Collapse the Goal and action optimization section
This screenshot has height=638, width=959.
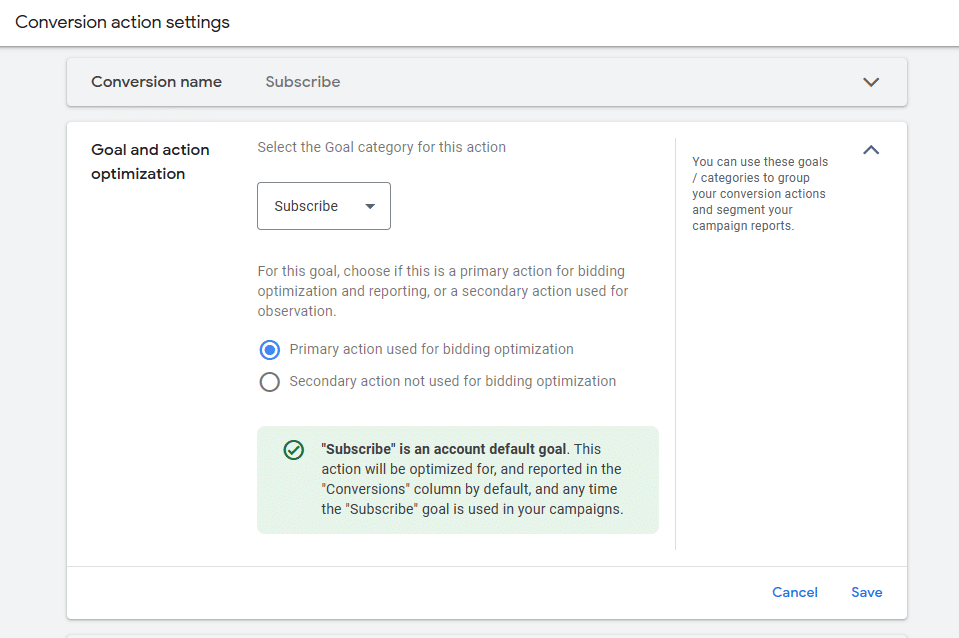point(871,150)
